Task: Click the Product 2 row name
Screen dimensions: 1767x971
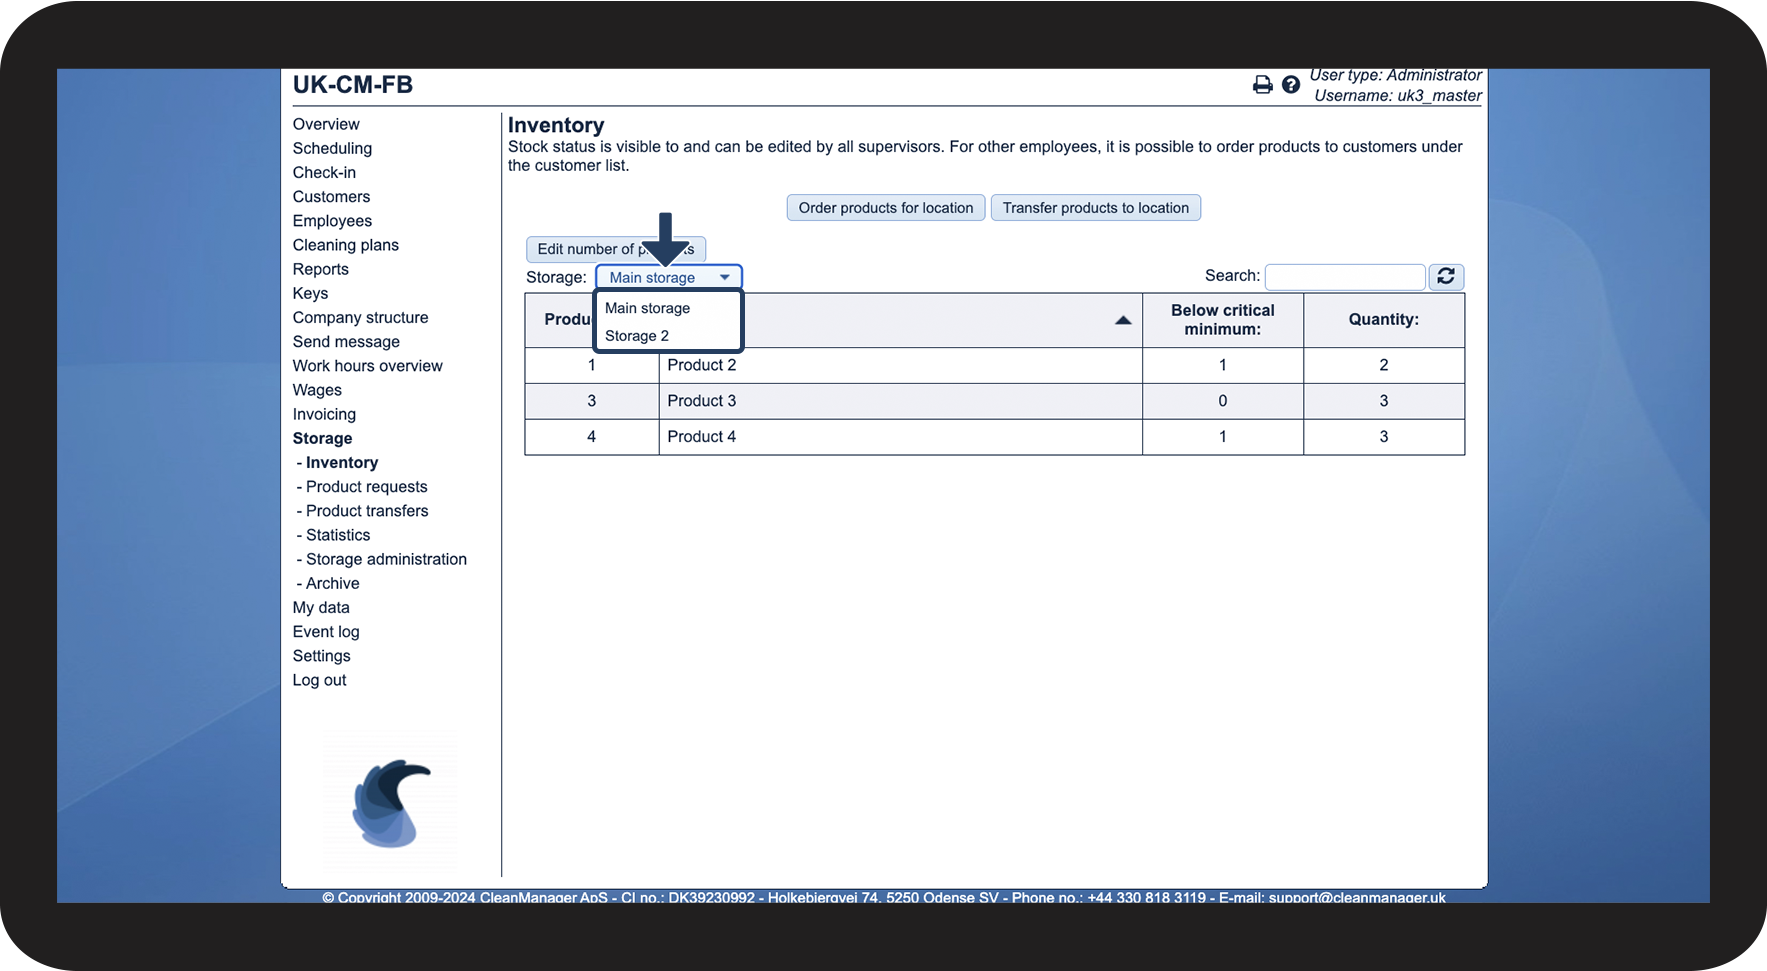Action: (x=702, y=365)
